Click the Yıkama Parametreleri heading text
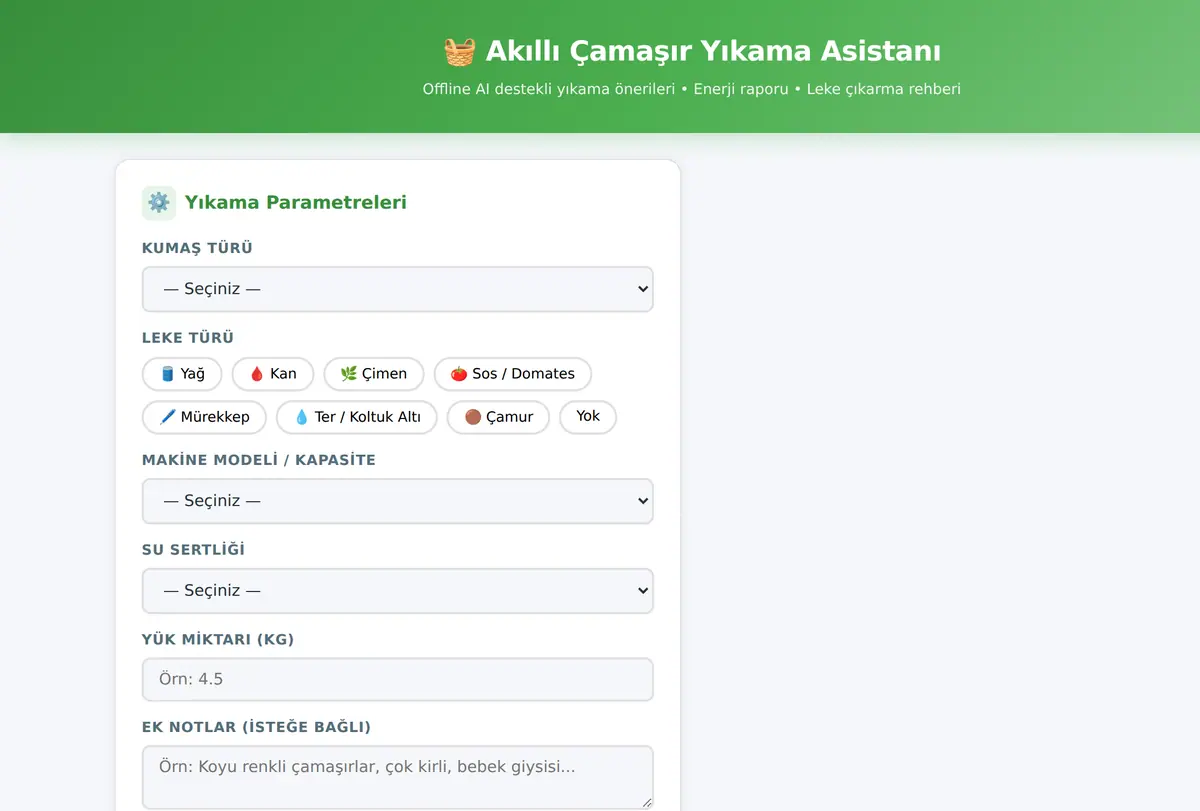 [296, 203]
